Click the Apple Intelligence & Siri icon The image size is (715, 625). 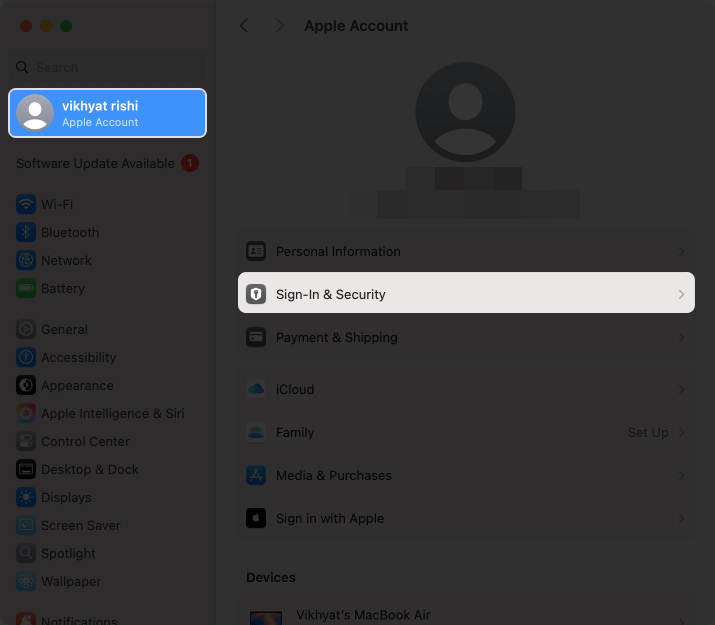[x=26, y=413]
